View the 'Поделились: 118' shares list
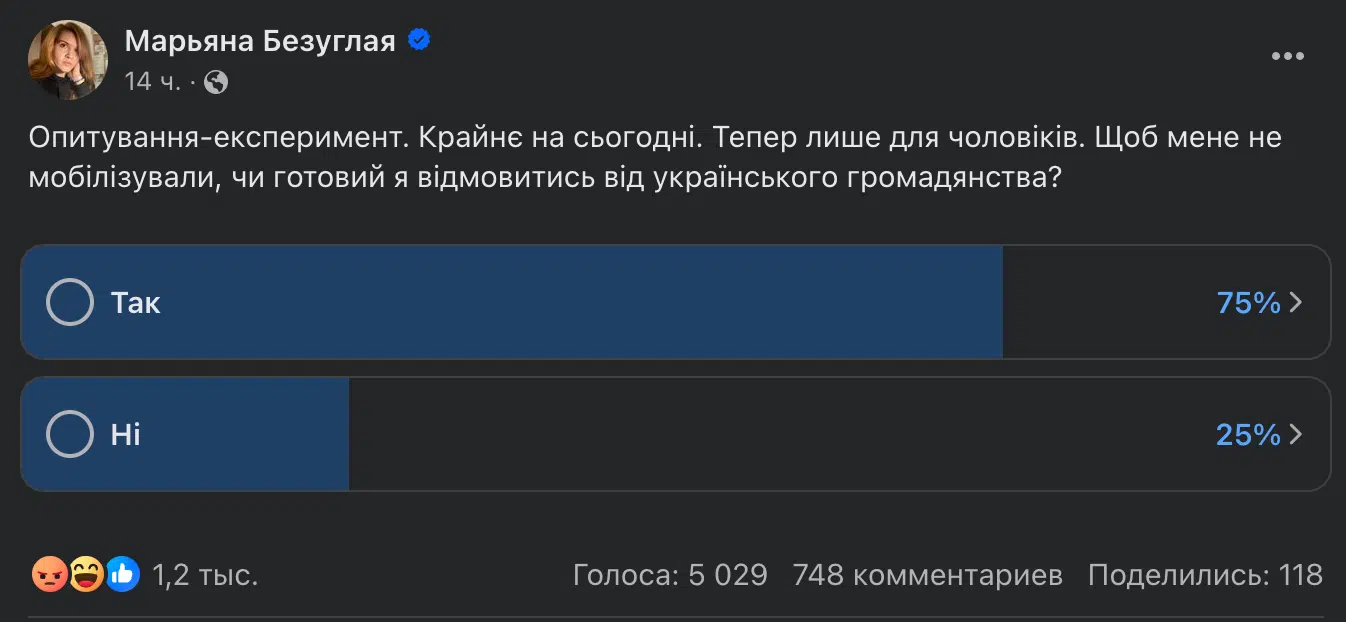This screenshot has height=622, width=1346. (1205, 575)
